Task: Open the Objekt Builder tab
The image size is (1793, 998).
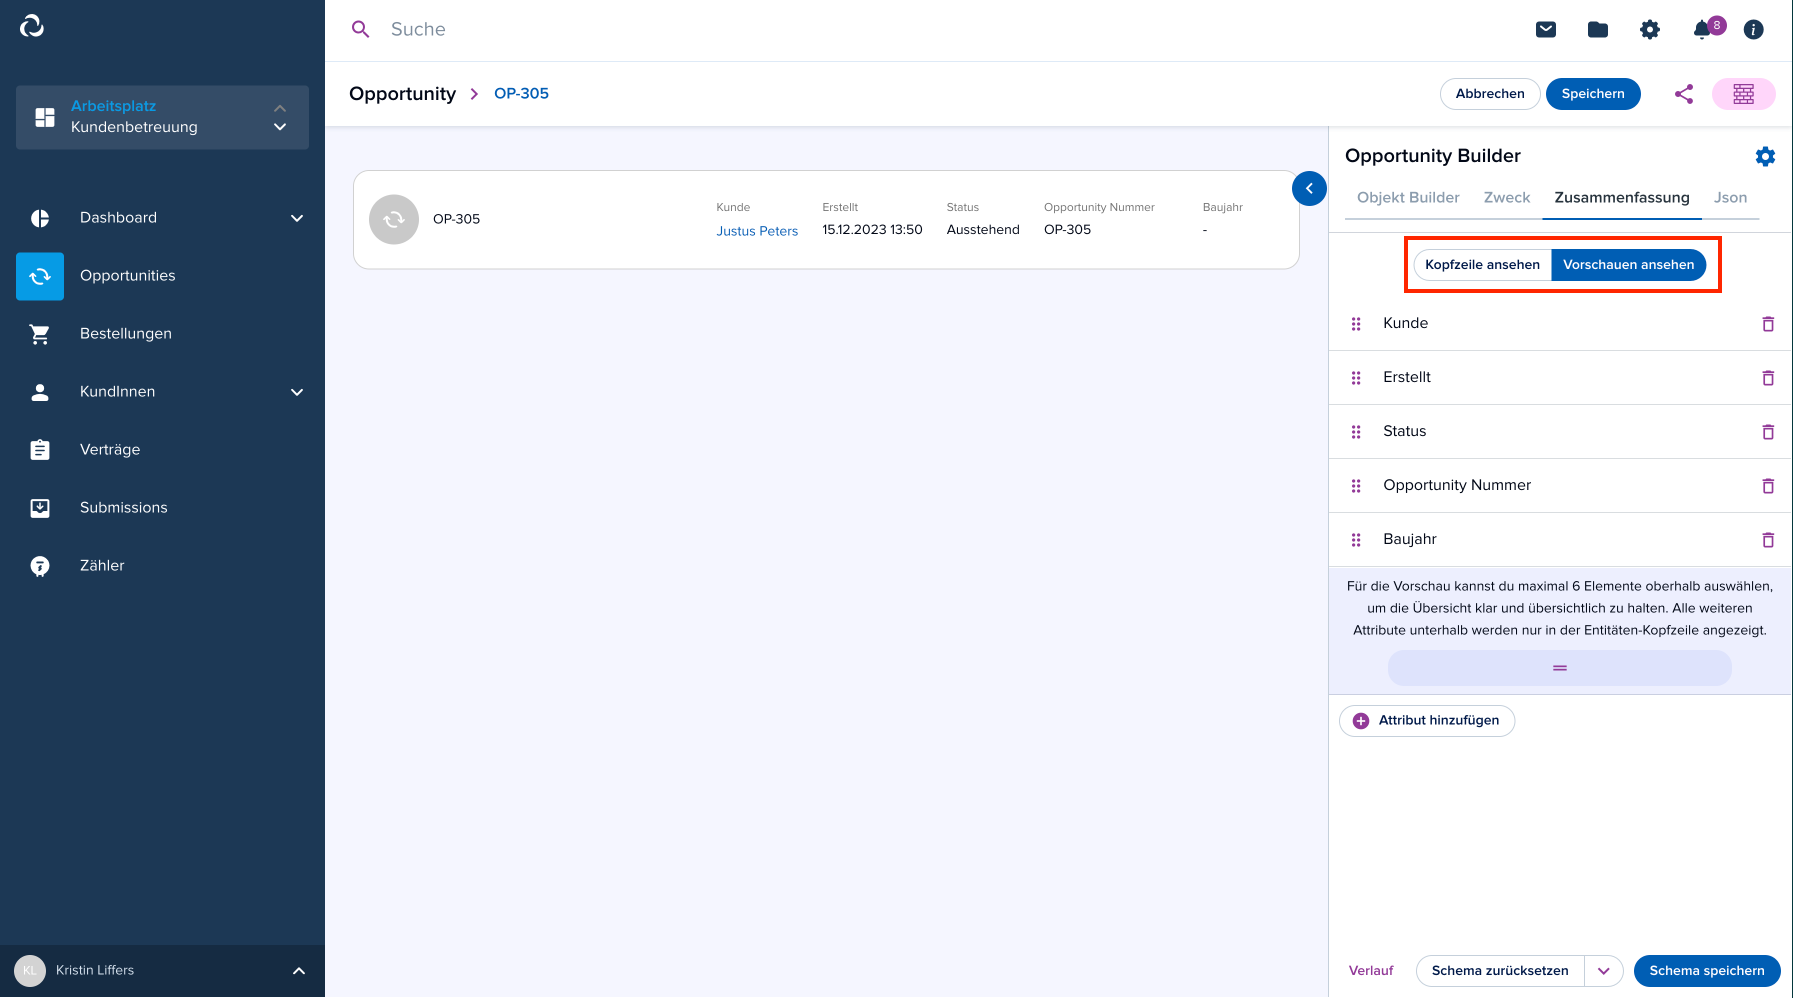Action: click(x=1408, y=198)
